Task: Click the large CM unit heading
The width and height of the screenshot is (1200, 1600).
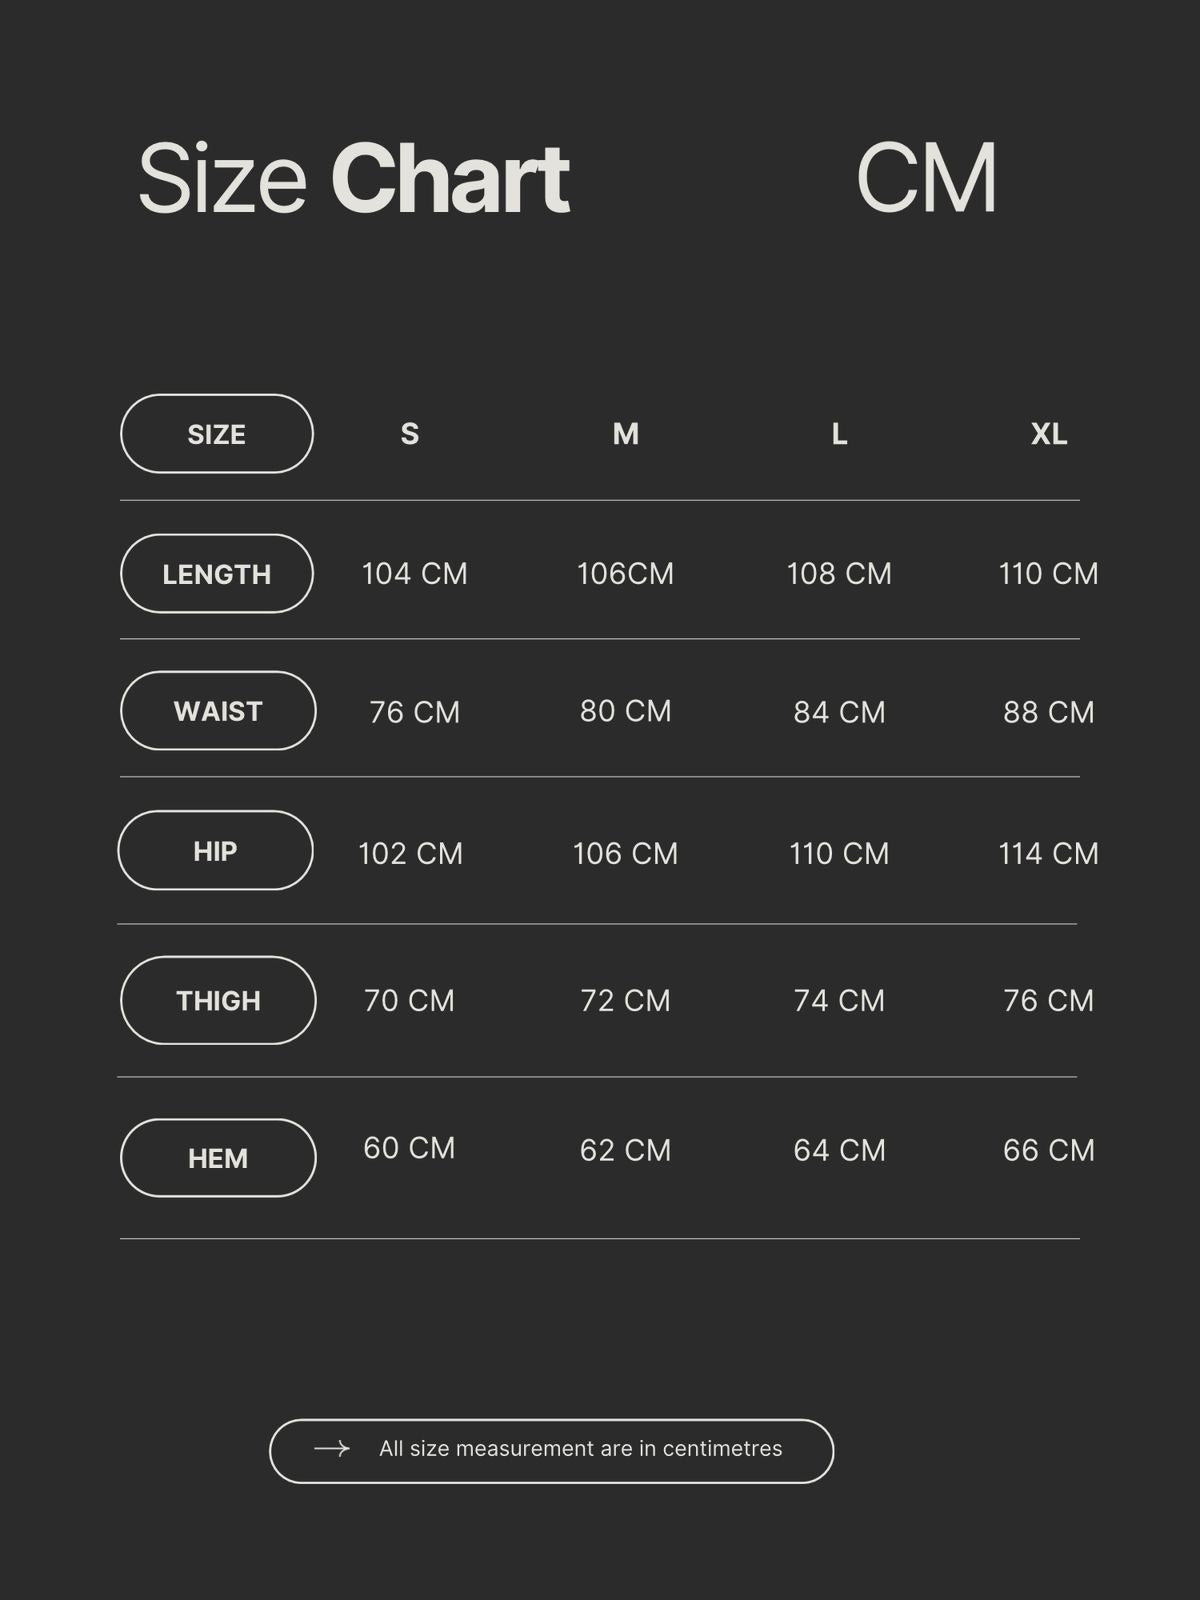Action: pyautogui.click(x=927, y=178)
